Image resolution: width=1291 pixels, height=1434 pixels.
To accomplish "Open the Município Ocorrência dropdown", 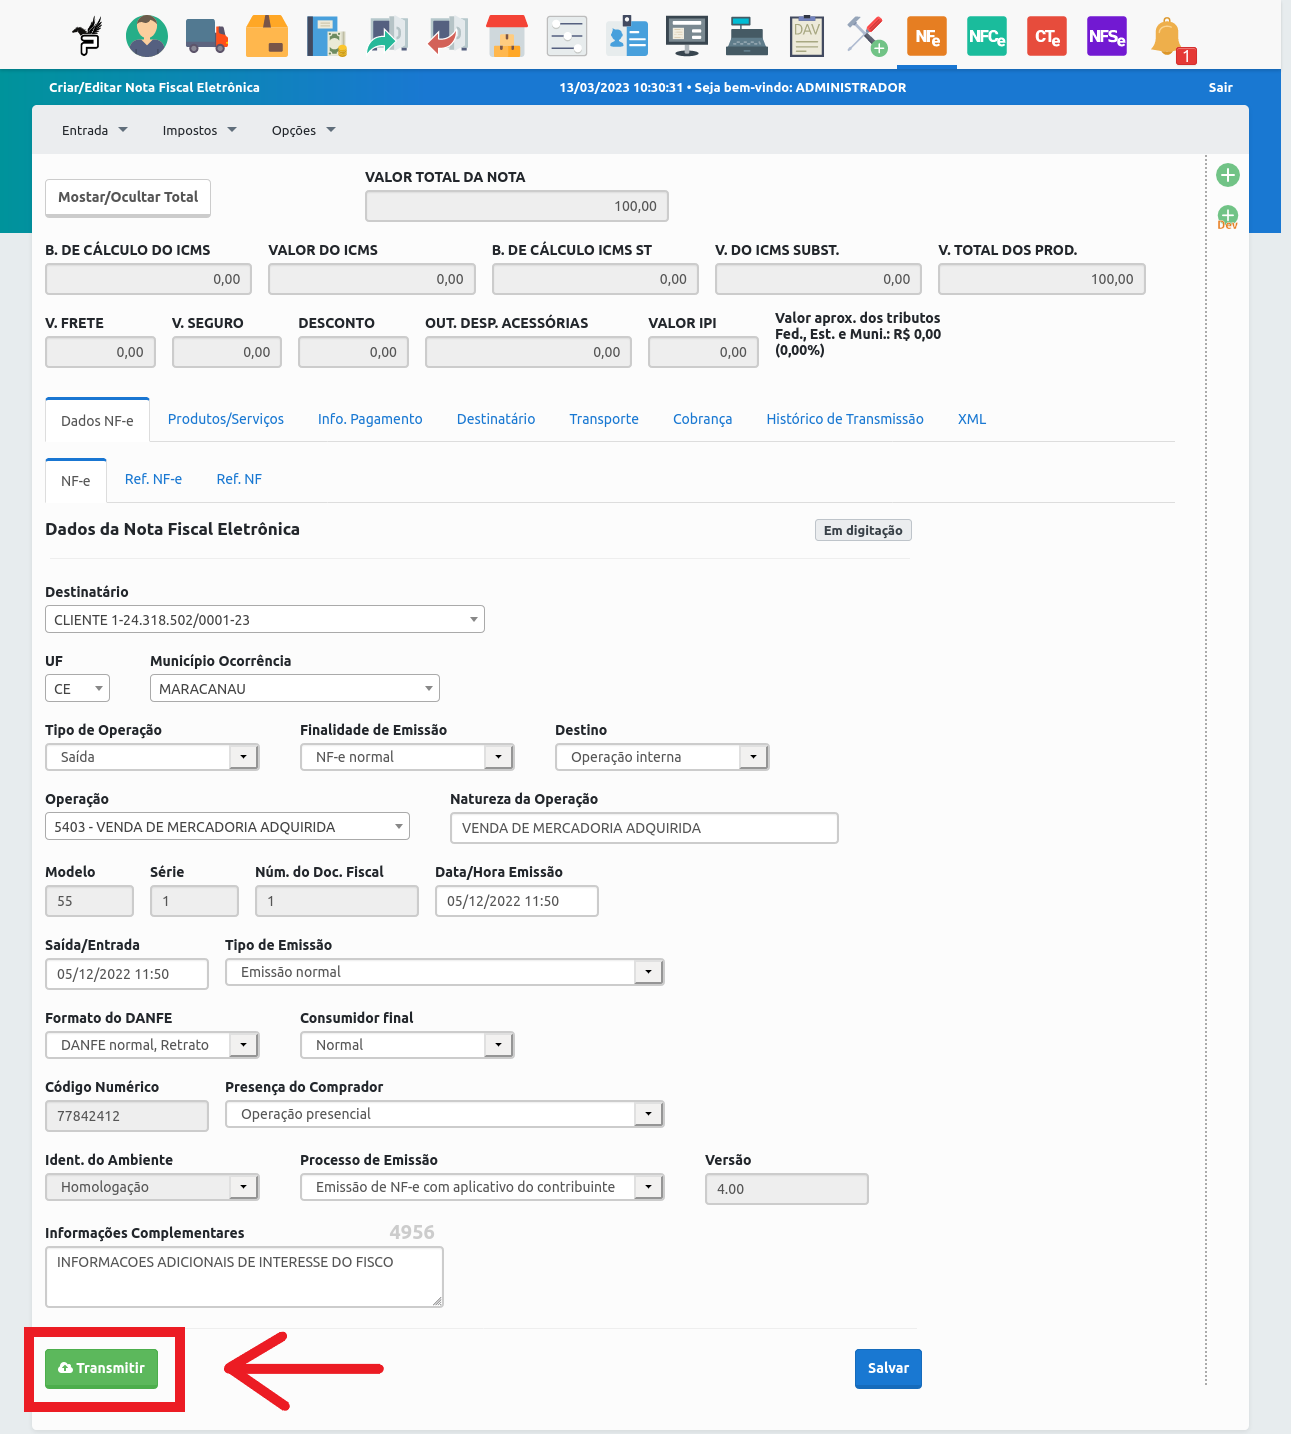I will coord(295,689).
